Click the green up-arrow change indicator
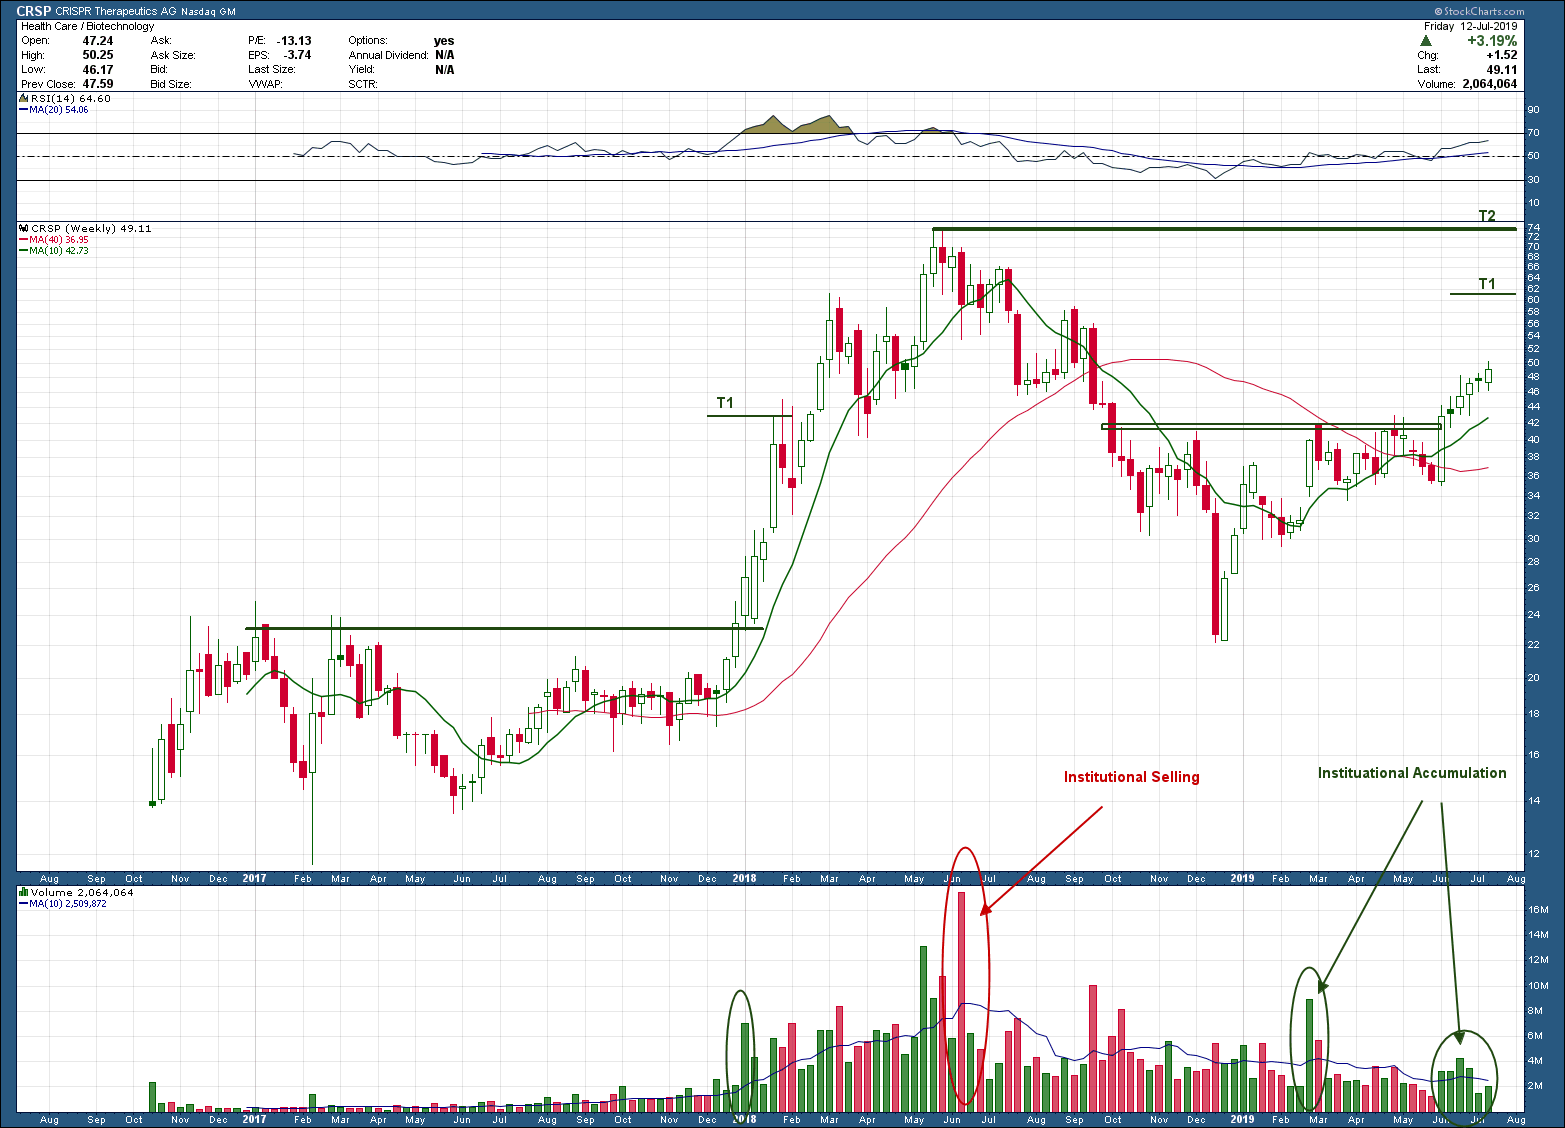Screen dimensions: 1565x1128 click(1426, 41)
